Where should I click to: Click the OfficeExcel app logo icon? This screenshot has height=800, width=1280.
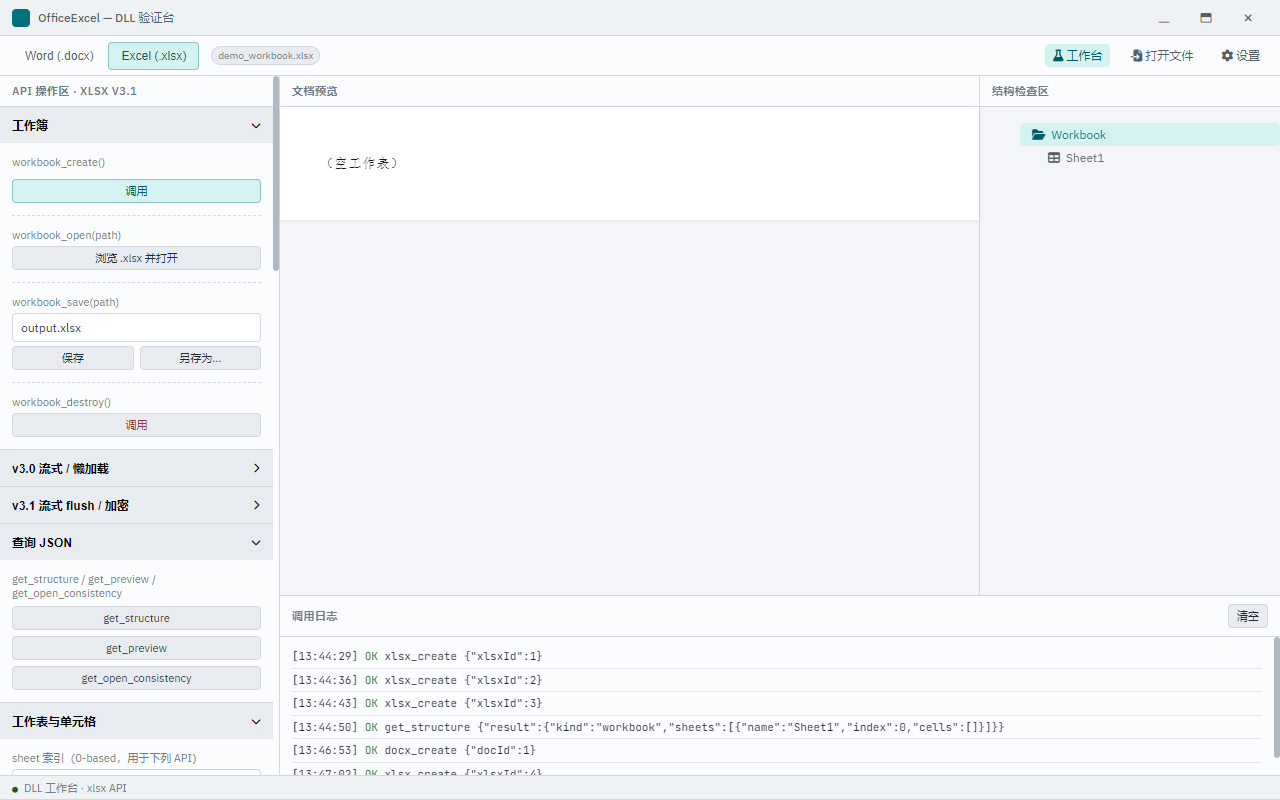coord(21,18)
